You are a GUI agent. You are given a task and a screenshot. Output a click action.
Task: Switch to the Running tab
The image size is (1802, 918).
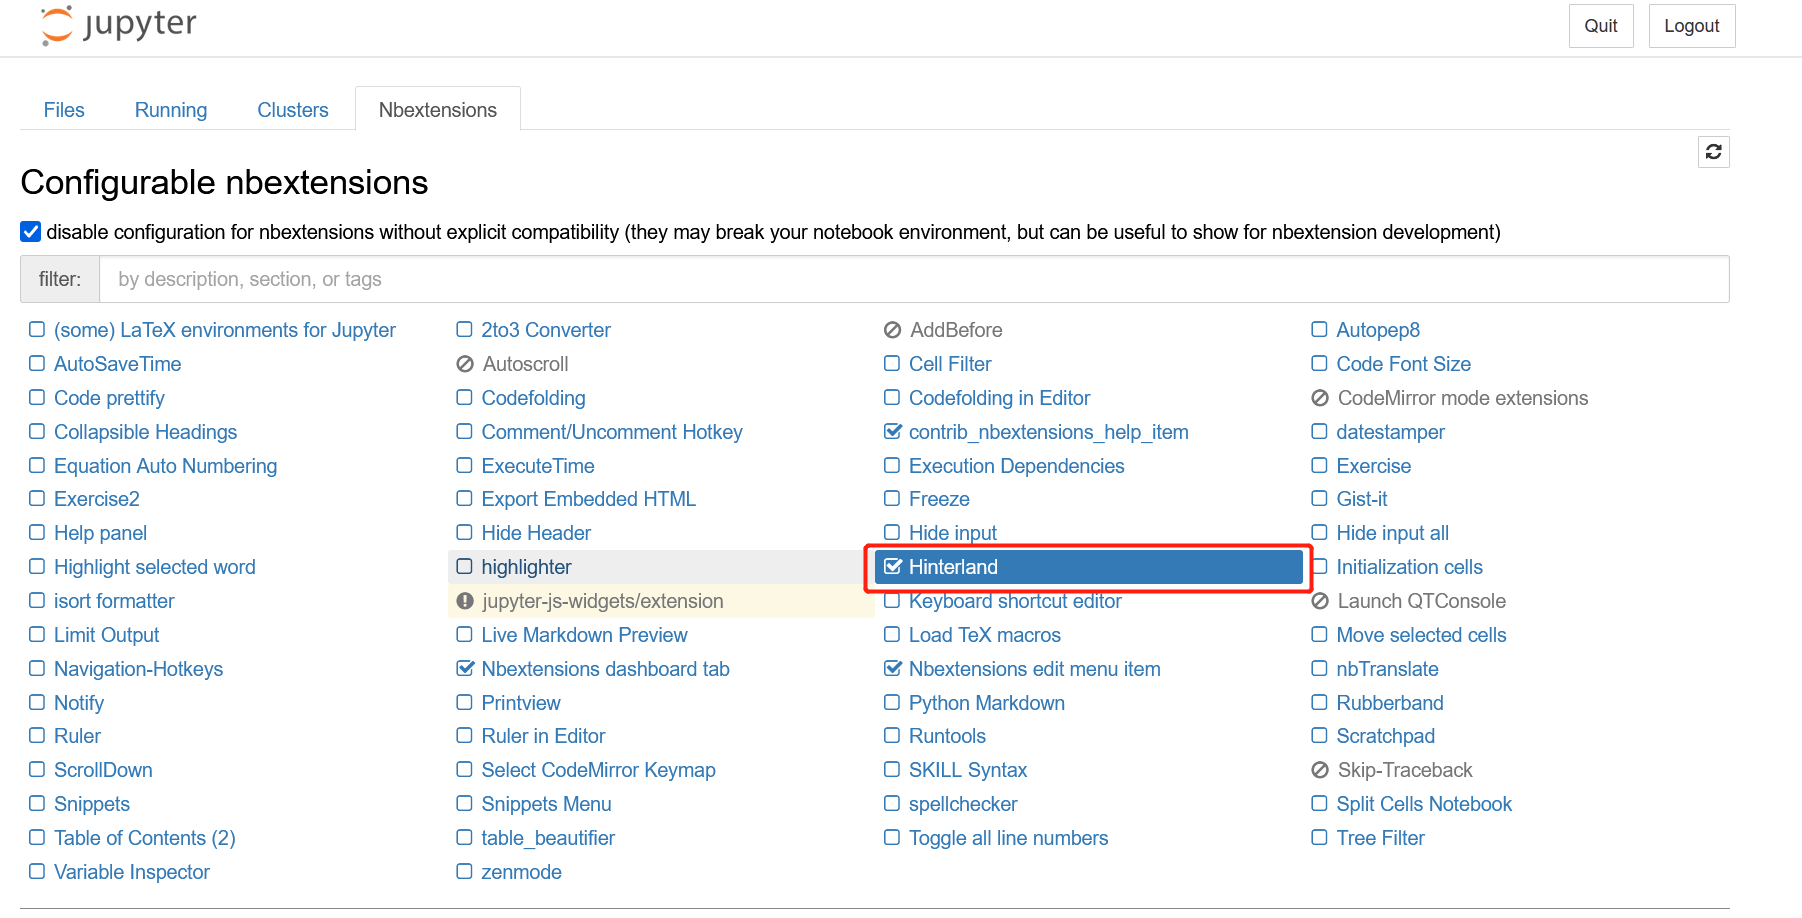(x=171, y=110)
